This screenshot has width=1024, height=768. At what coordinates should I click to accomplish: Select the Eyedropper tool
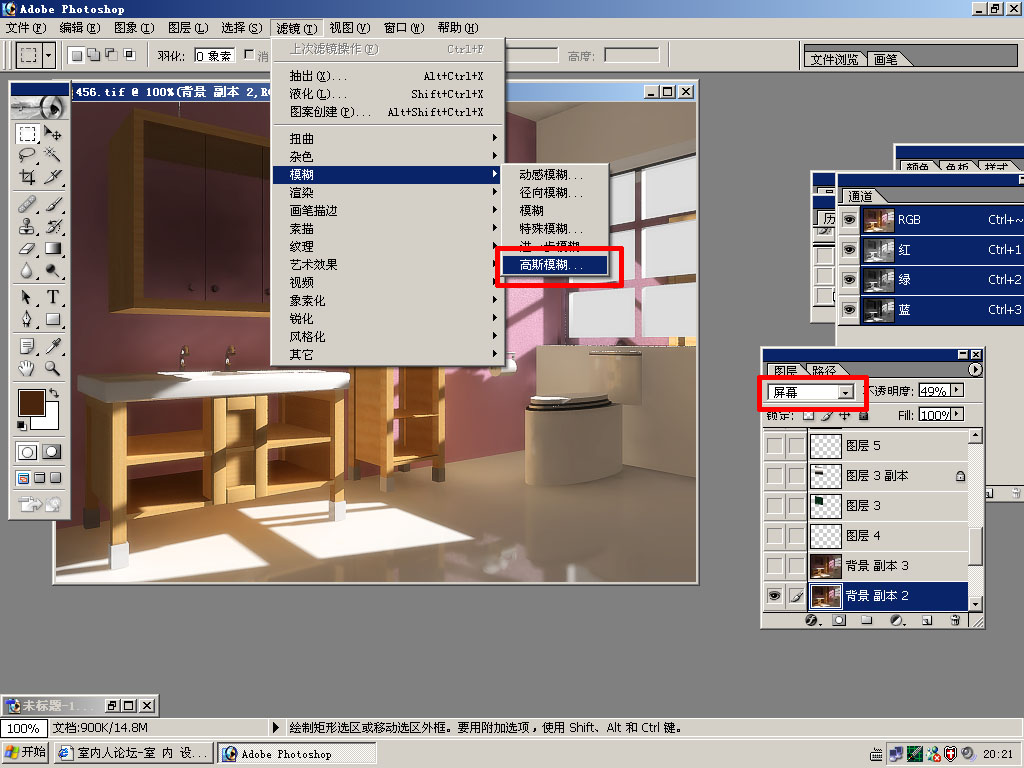tap(53, 346)
